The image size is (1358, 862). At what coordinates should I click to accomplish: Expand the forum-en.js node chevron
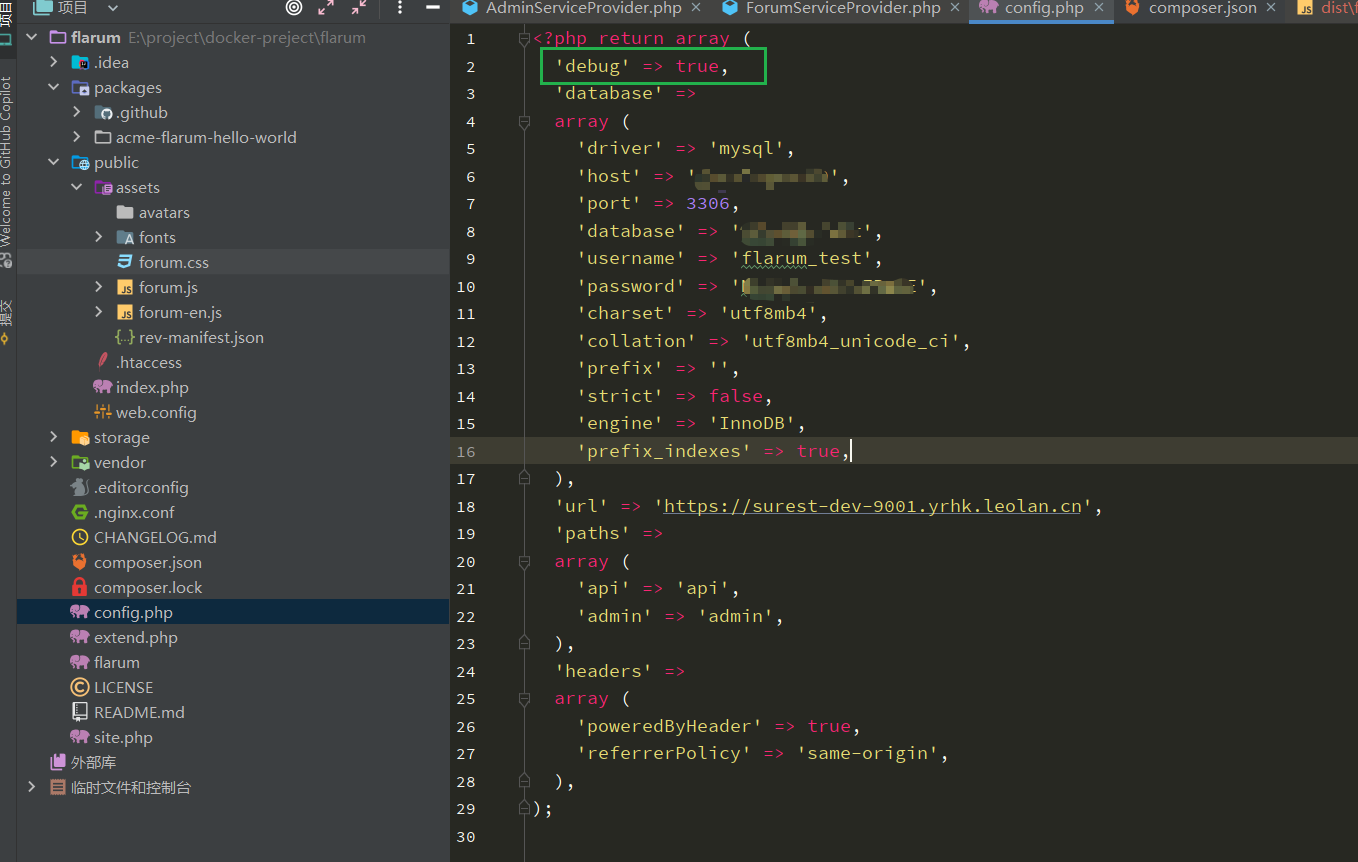[99, 312]
